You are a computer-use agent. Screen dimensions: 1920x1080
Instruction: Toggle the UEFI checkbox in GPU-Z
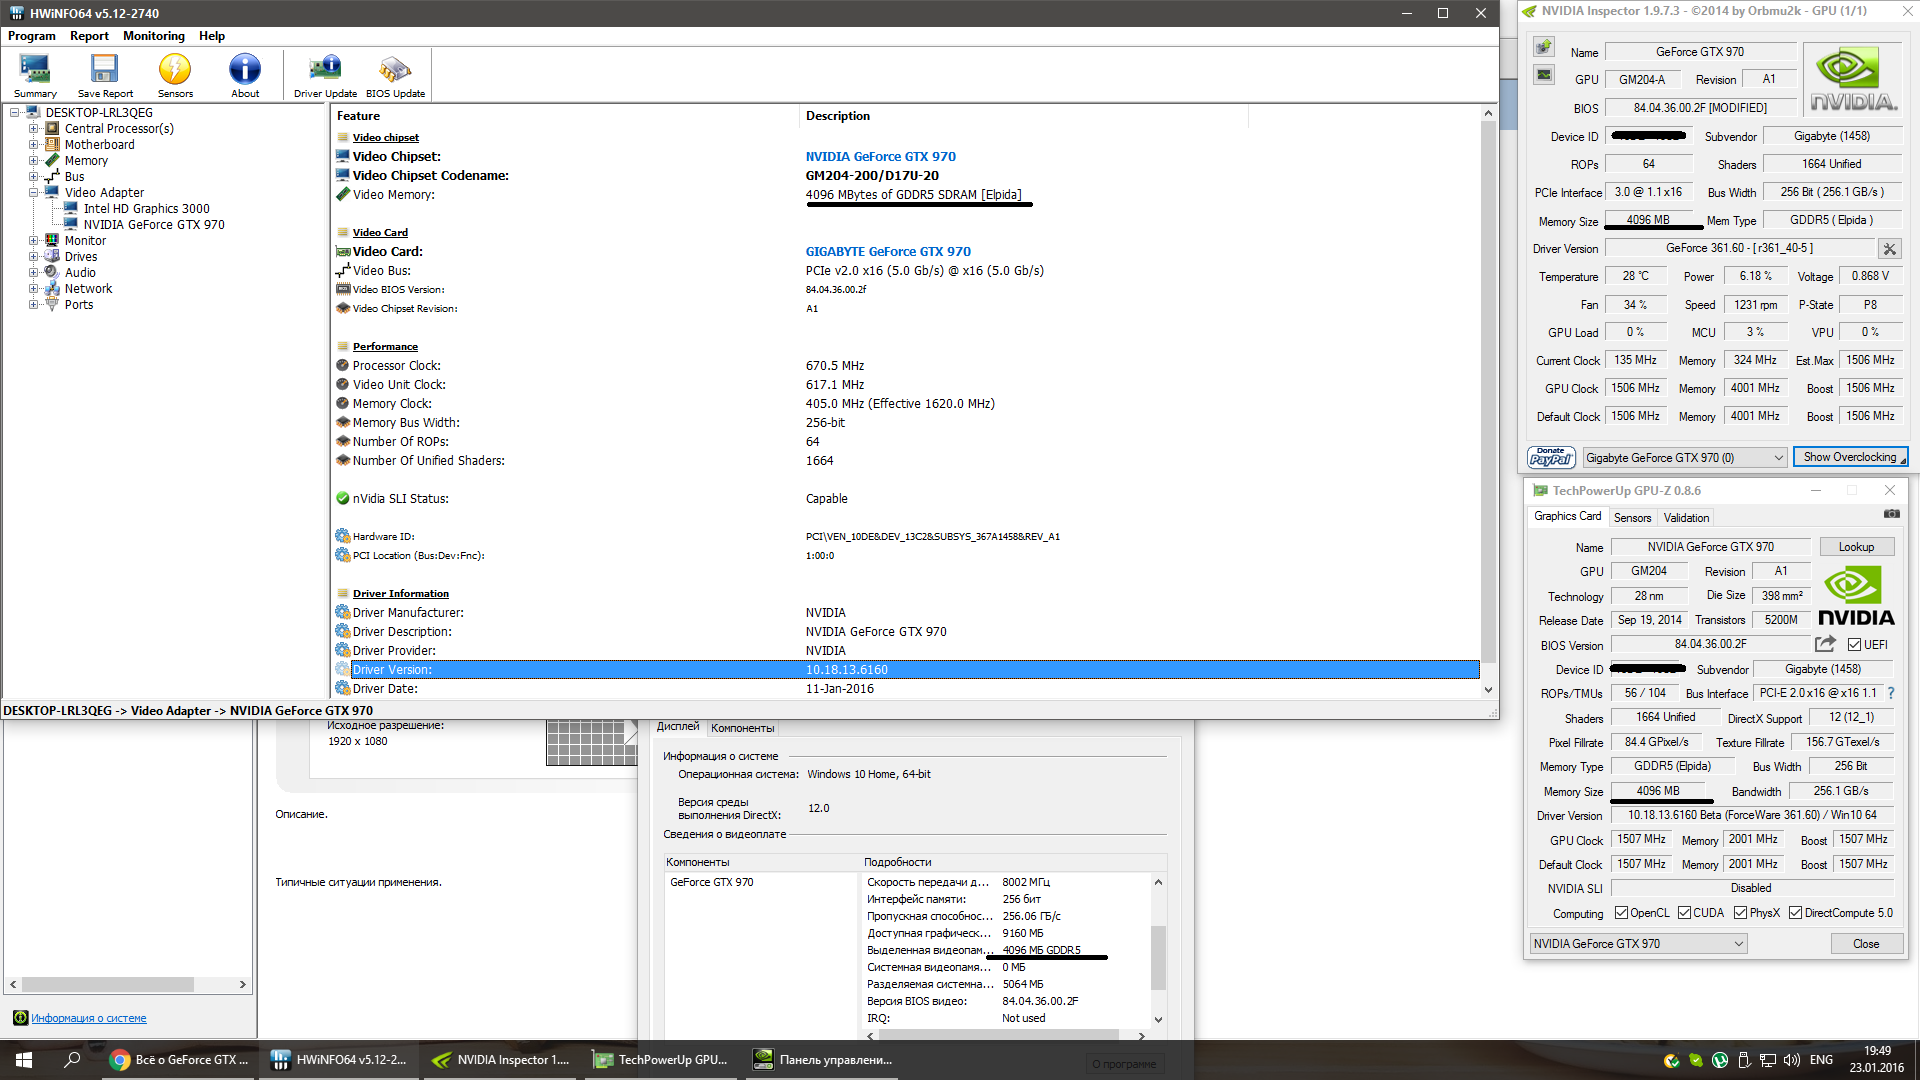point(1855,645)
